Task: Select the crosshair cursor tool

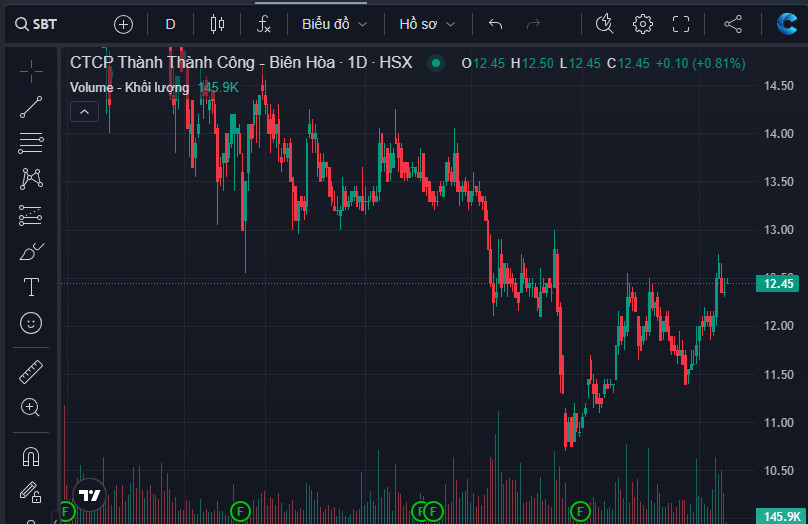Action: pos(31,69)
